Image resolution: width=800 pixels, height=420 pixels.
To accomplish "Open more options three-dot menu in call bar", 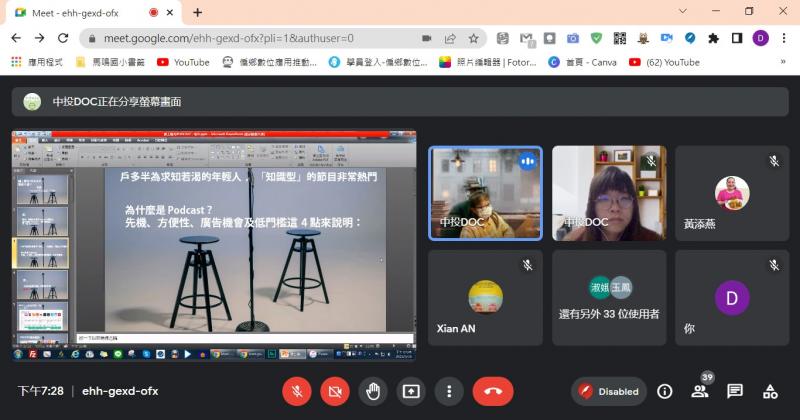I will pyautogui.click(x=449, y=391).
